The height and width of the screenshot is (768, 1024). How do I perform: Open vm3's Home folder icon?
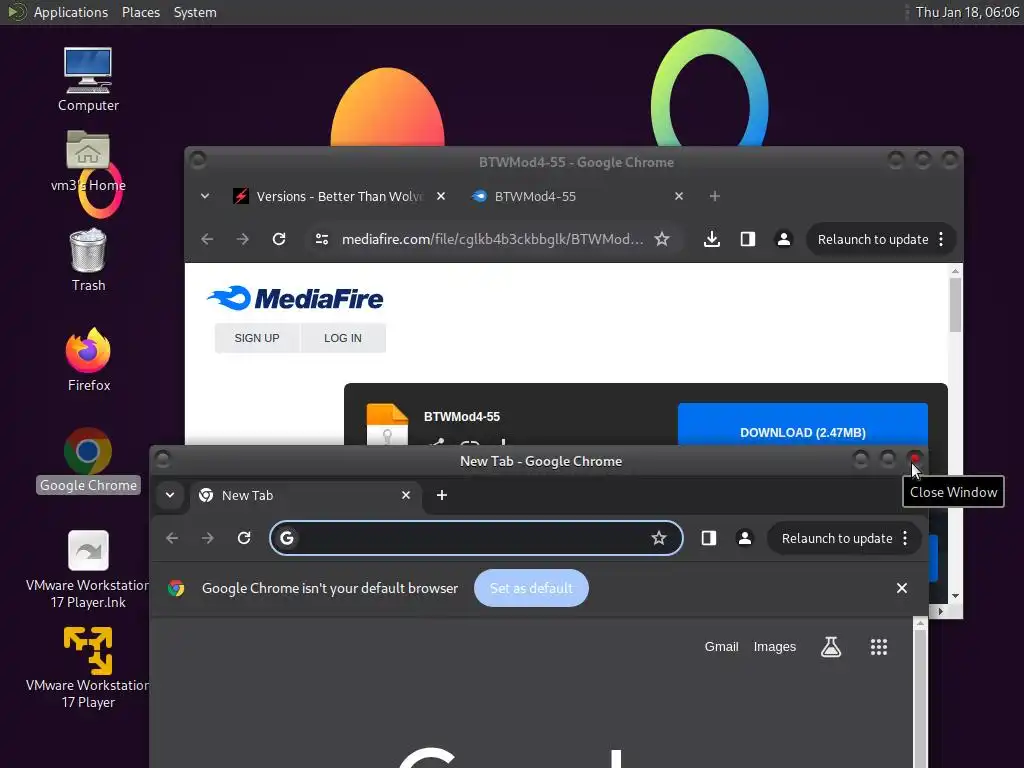click(x=88, y=161)
